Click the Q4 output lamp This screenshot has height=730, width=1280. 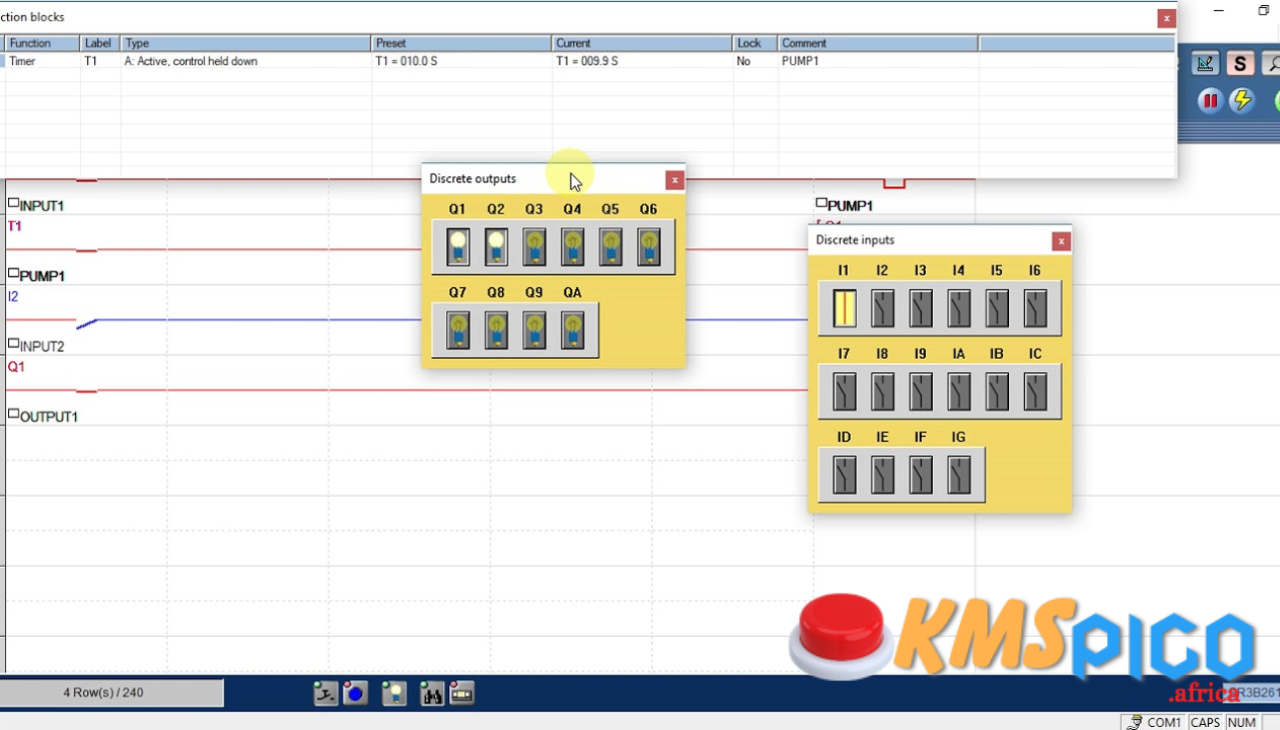pyautogui.click(x=572, y=246)
